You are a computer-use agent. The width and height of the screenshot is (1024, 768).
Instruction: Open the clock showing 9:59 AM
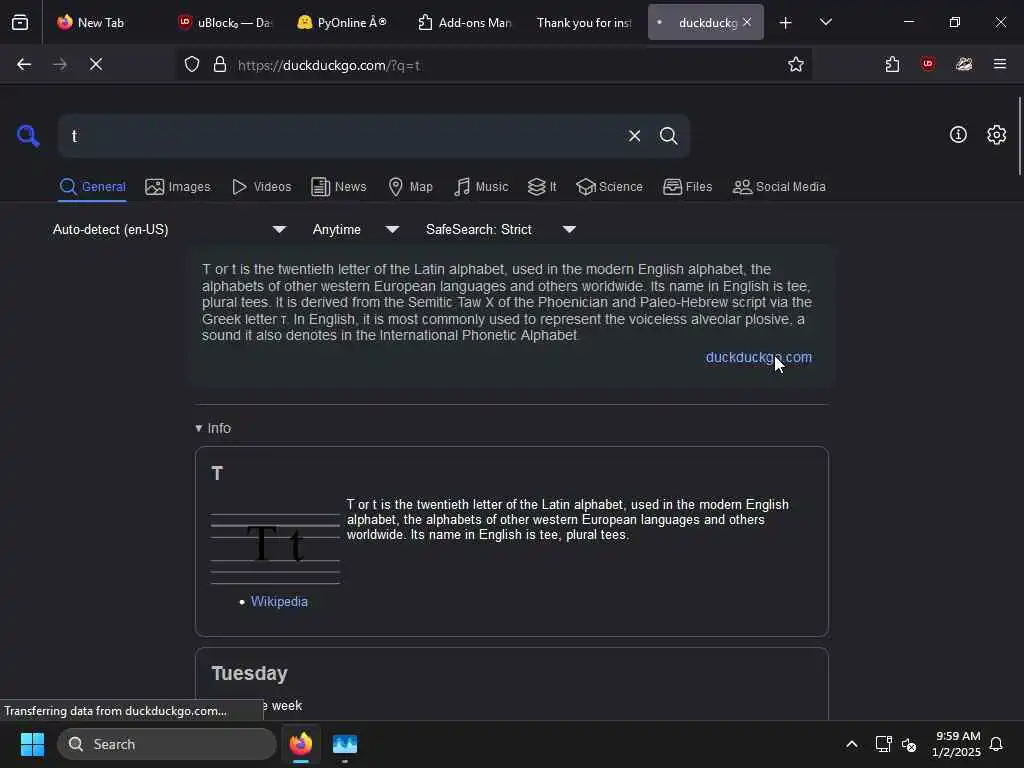pos(956,744)
